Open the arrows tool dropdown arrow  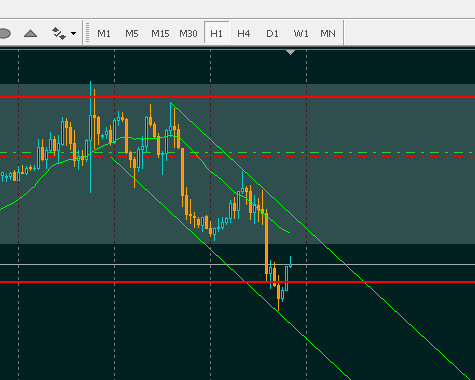(73, 33)
